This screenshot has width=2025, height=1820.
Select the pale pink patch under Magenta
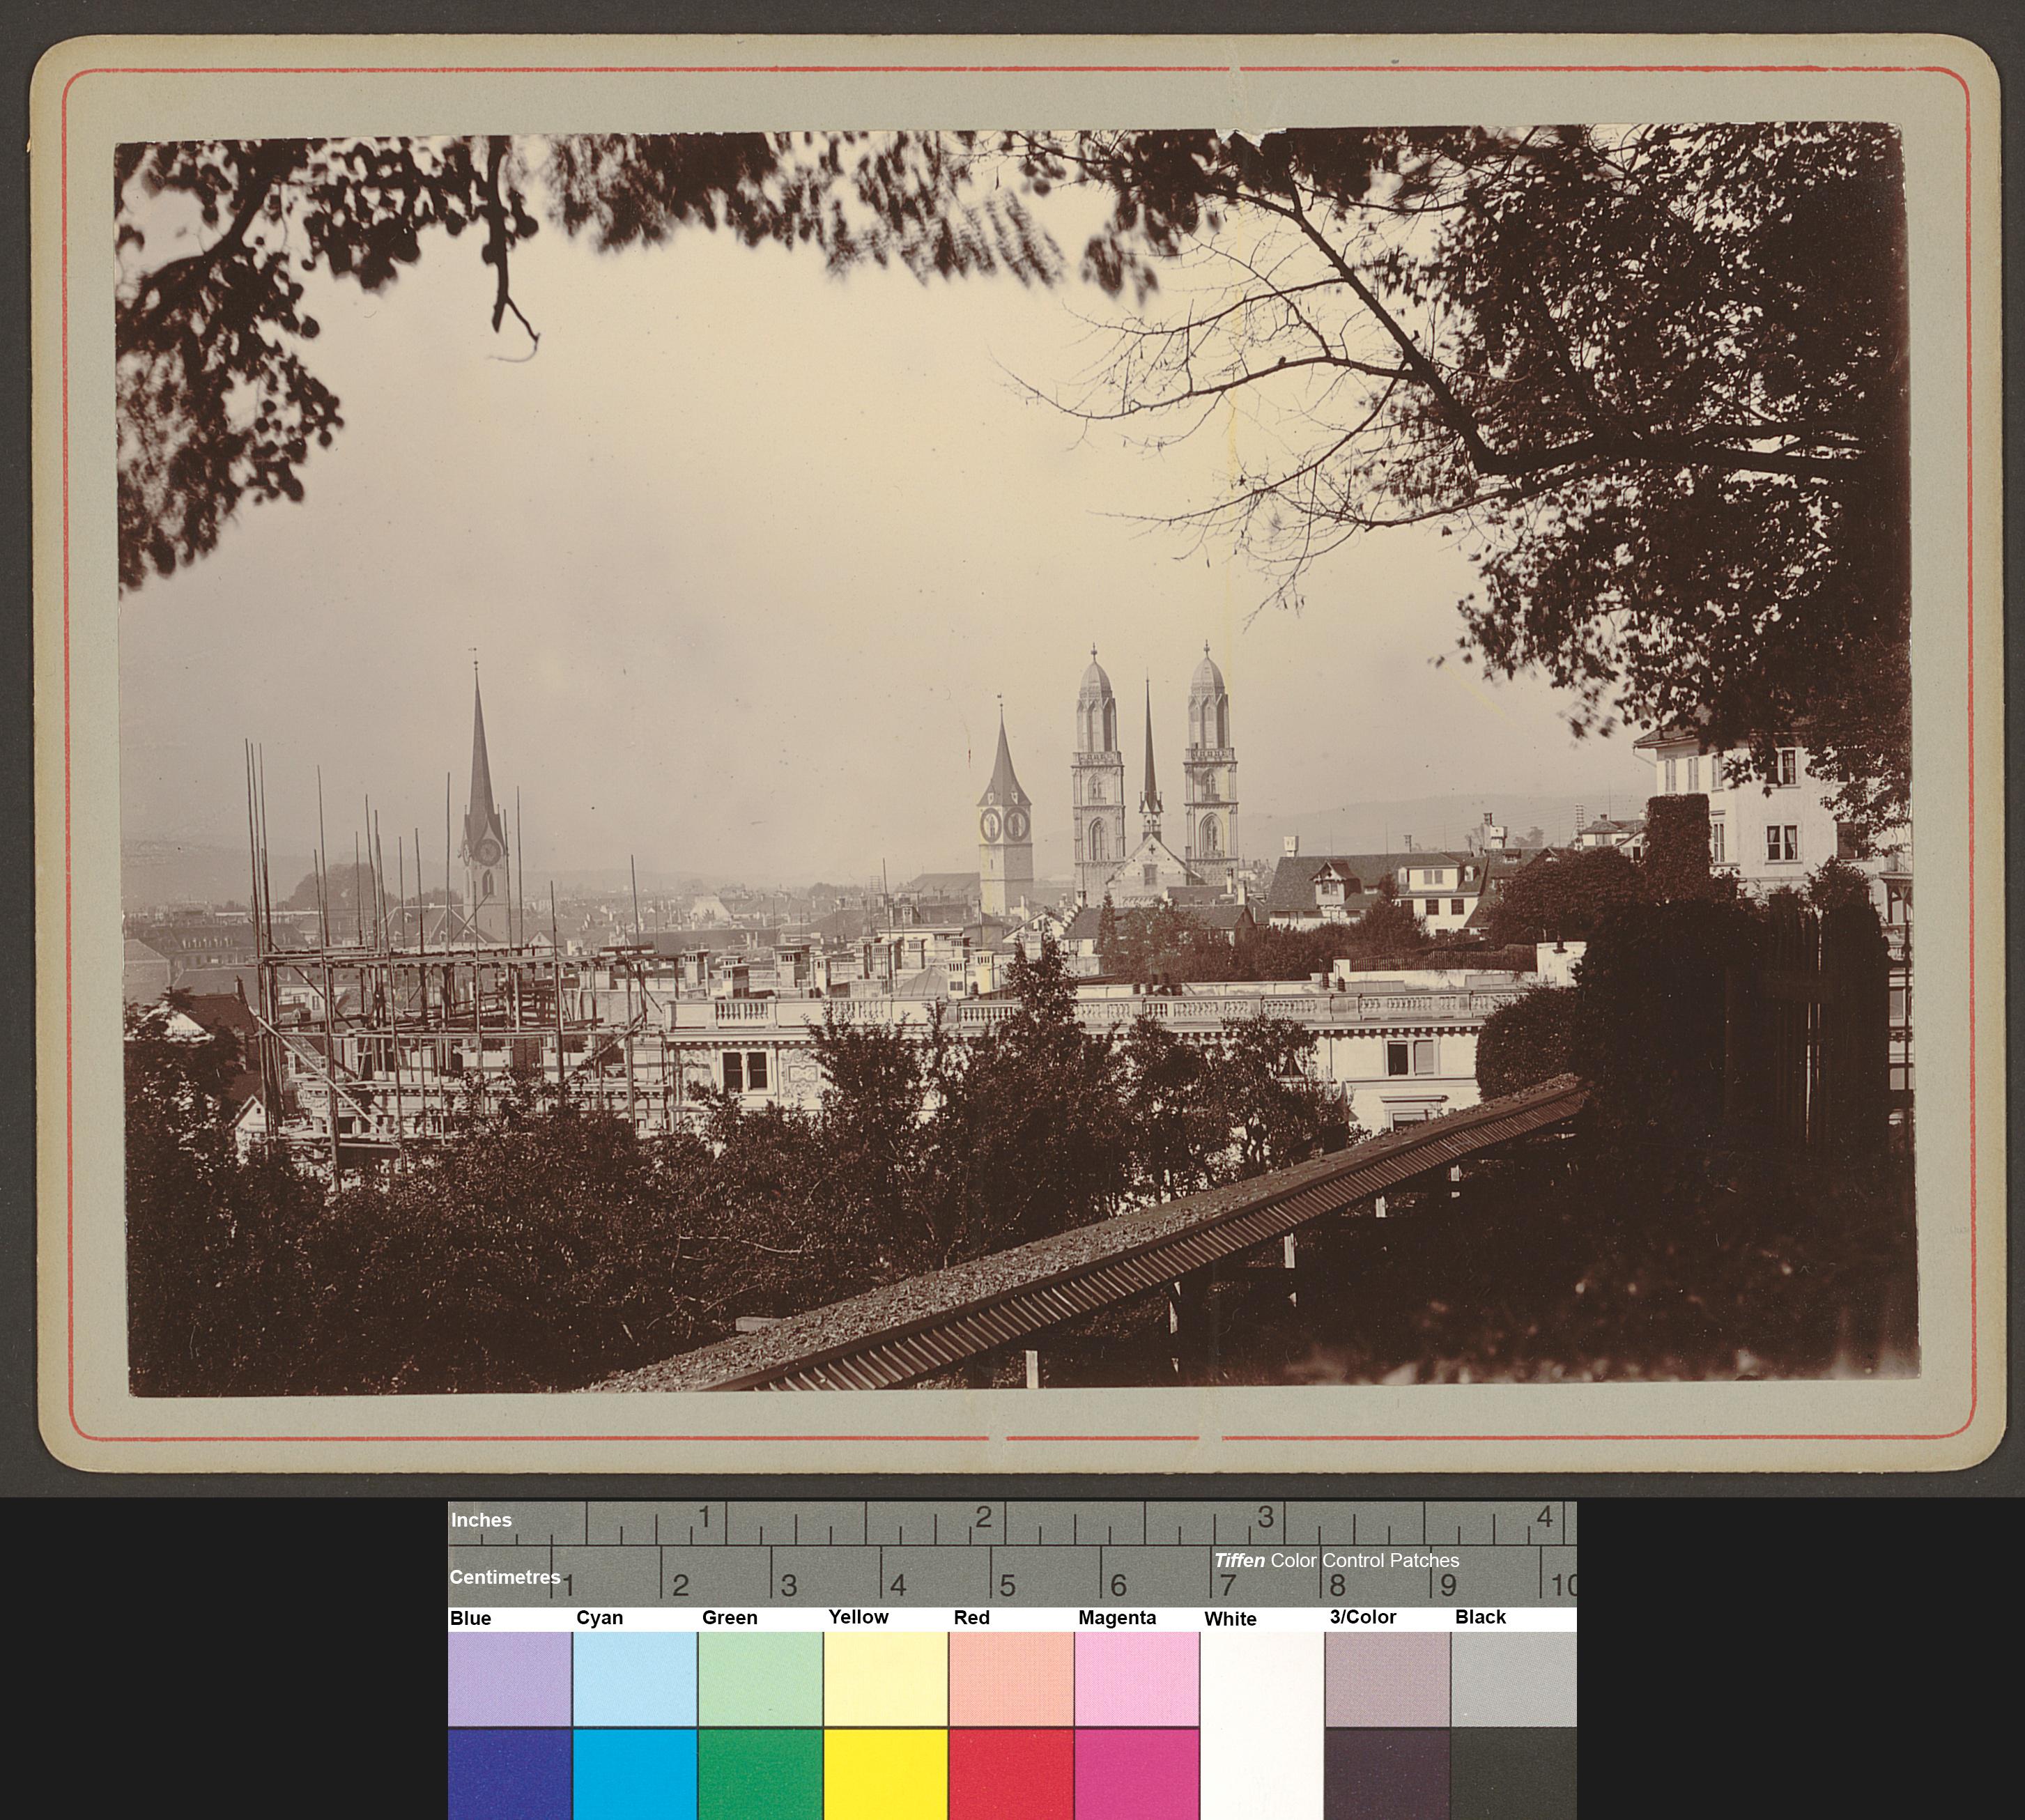1137,1680
